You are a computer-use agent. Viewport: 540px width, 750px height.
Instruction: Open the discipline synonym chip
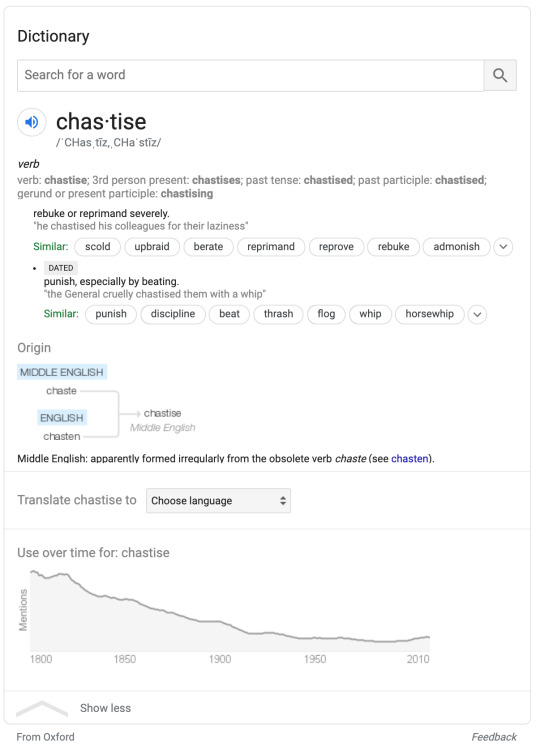(173, 314)
